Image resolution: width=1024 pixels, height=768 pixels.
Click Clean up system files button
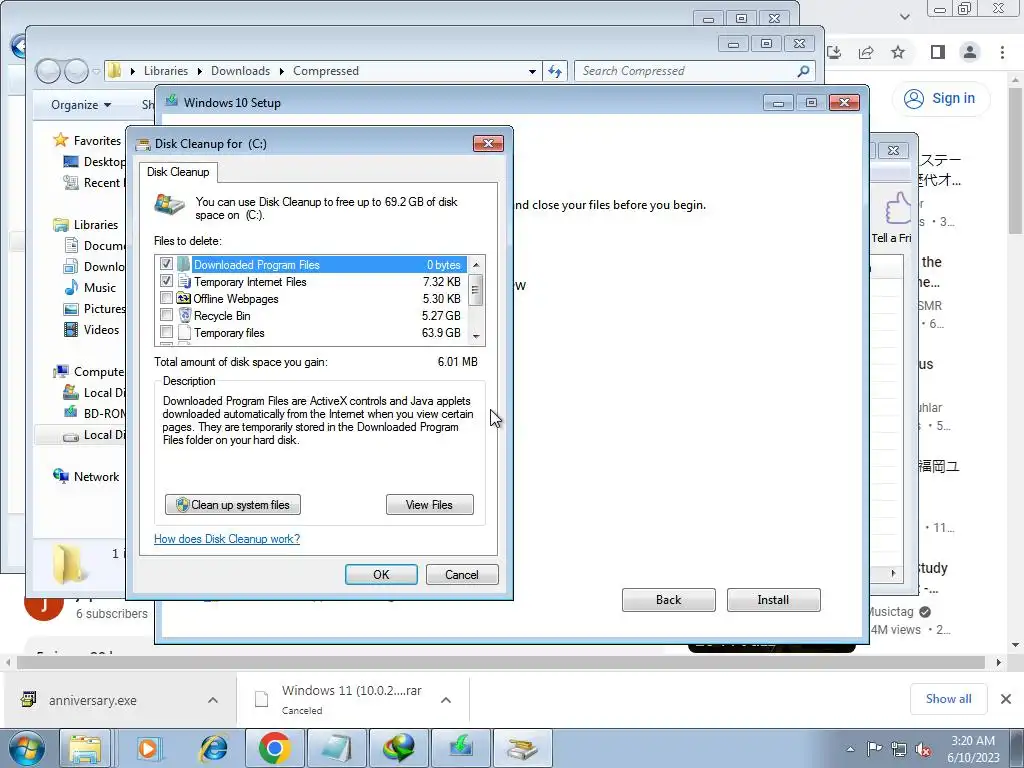[x=232, y=505]
